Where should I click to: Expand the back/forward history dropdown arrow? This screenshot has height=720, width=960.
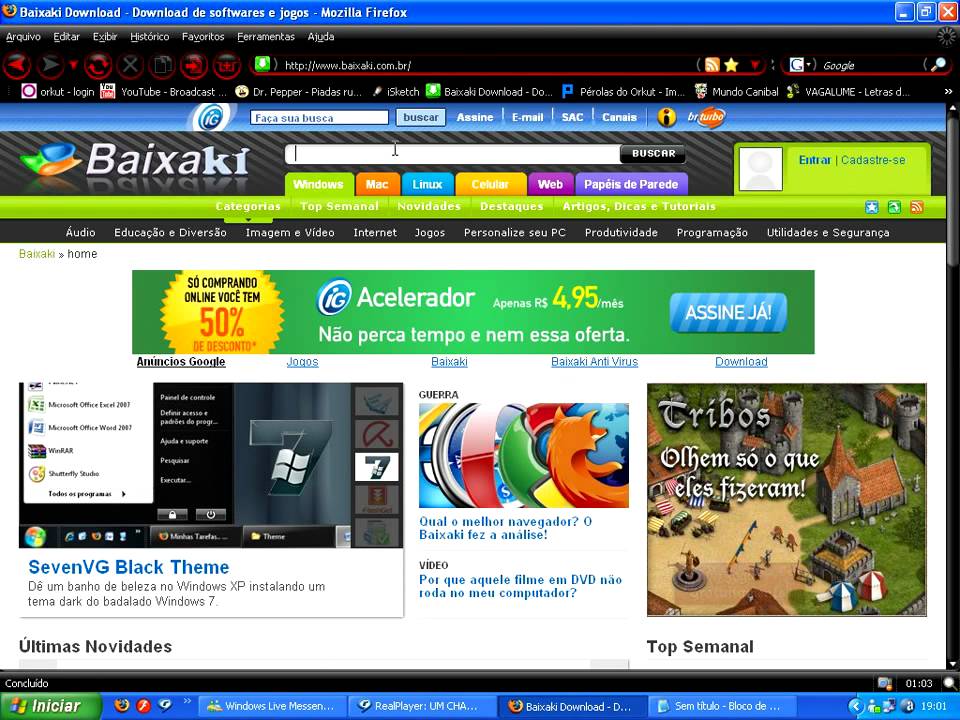pyautogui.click(x=73, y=66)
